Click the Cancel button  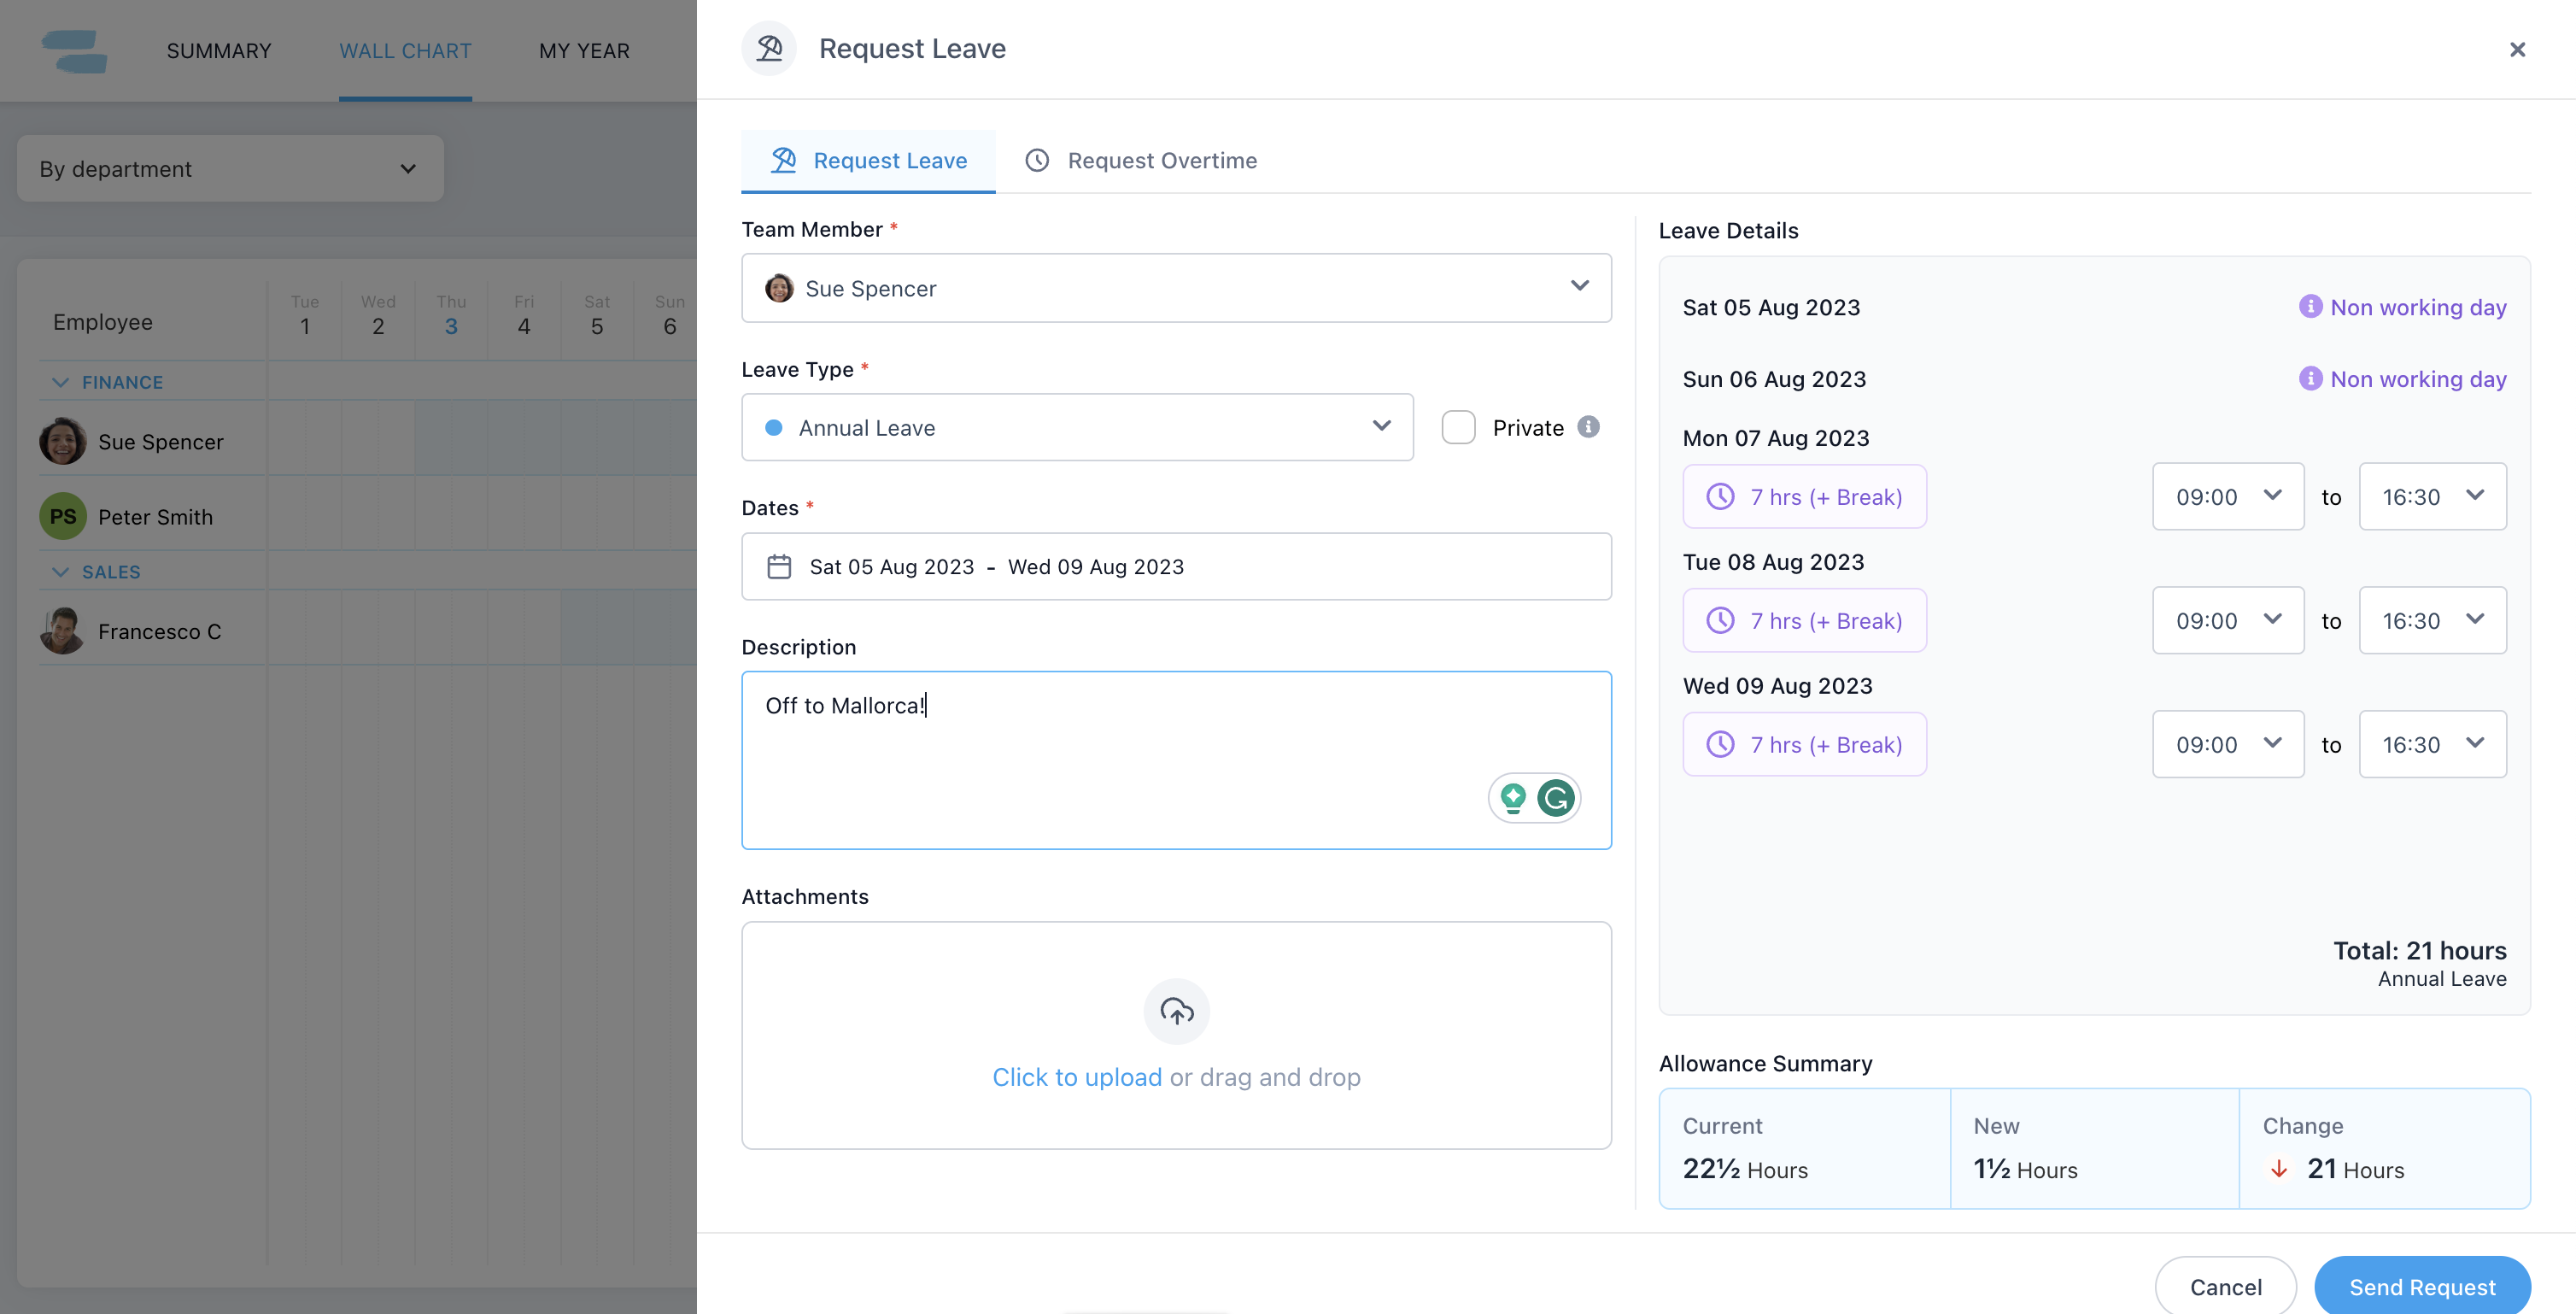[x=2225, y=1286]
